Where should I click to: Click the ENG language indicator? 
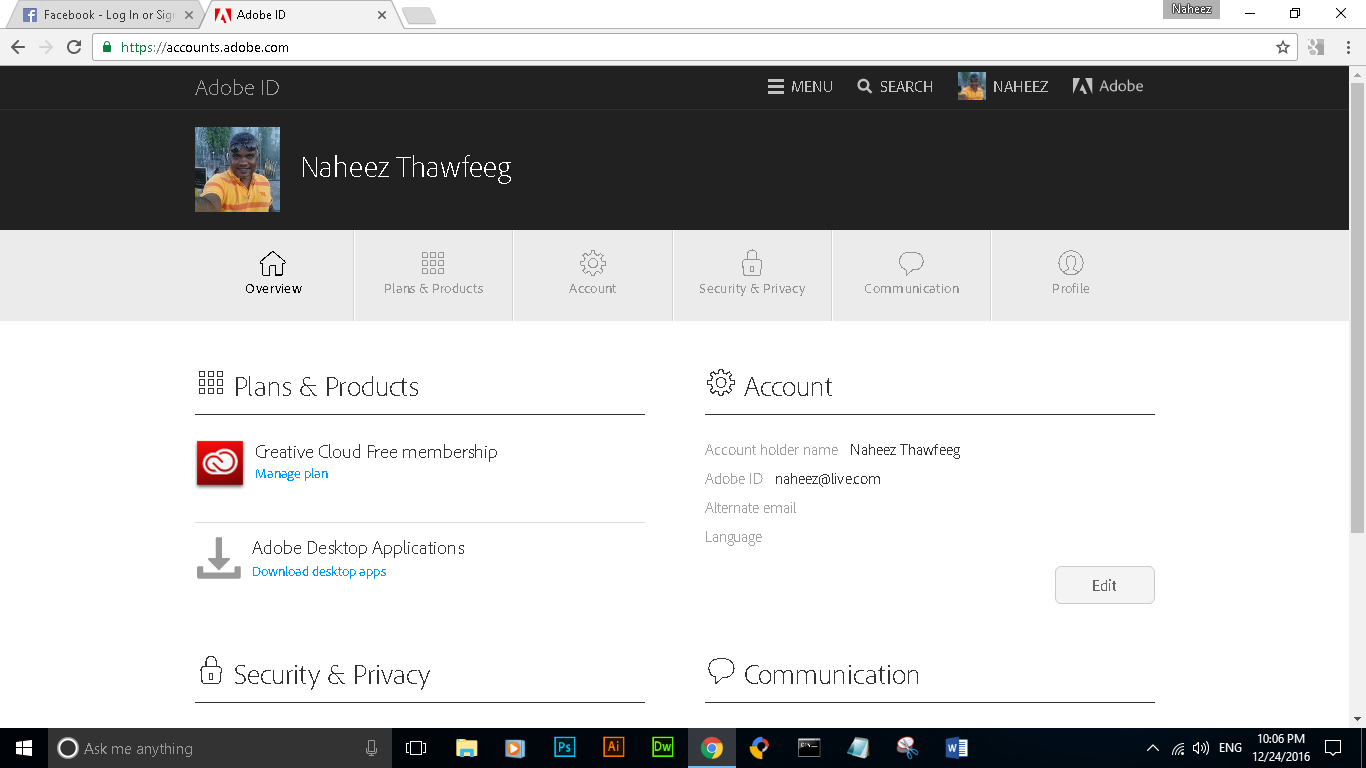pos(1230,748)
